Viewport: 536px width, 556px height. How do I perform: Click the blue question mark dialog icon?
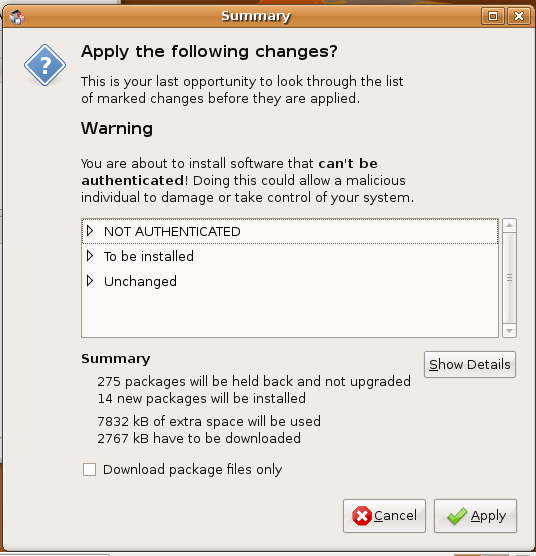45,65
